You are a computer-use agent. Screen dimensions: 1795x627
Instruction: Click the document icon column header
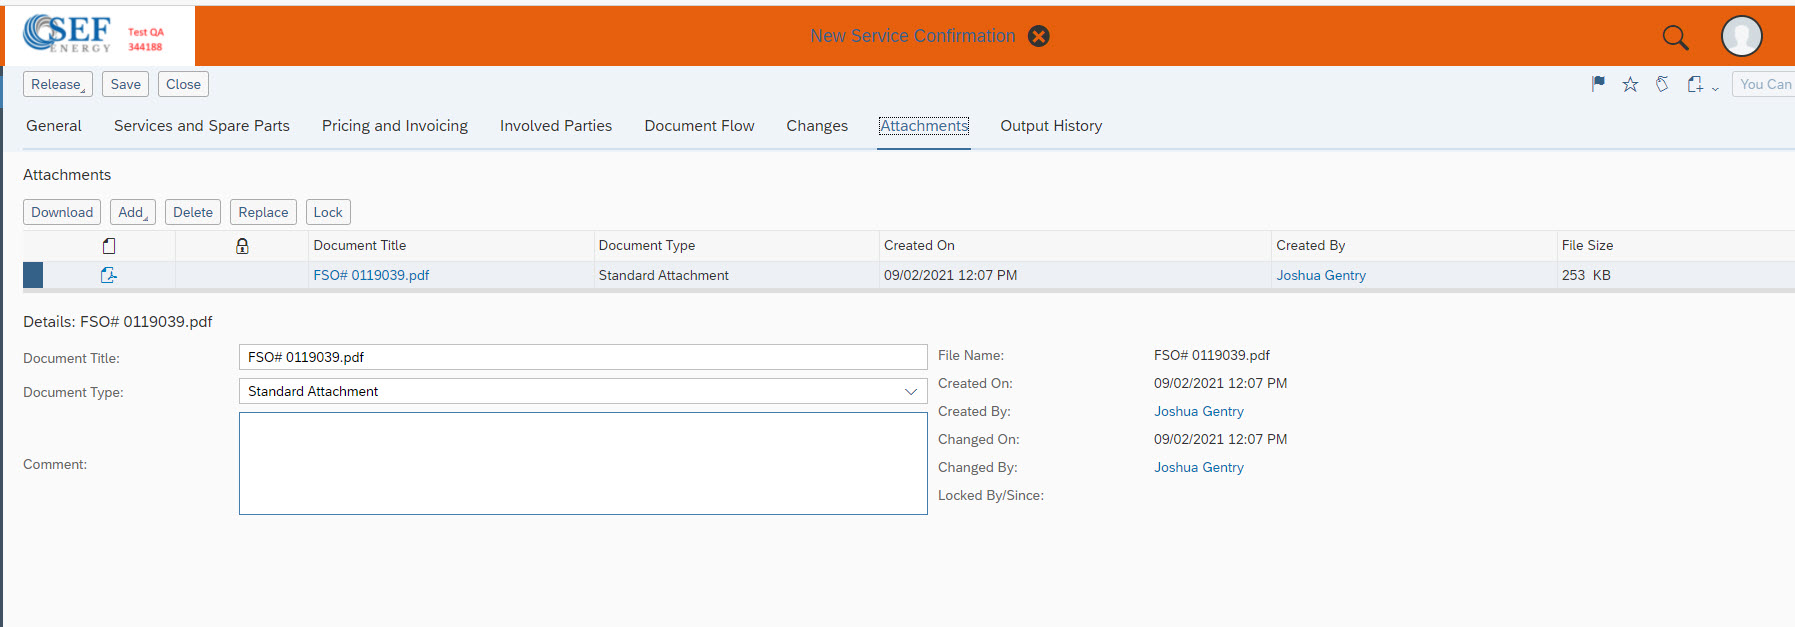(109, 245)
